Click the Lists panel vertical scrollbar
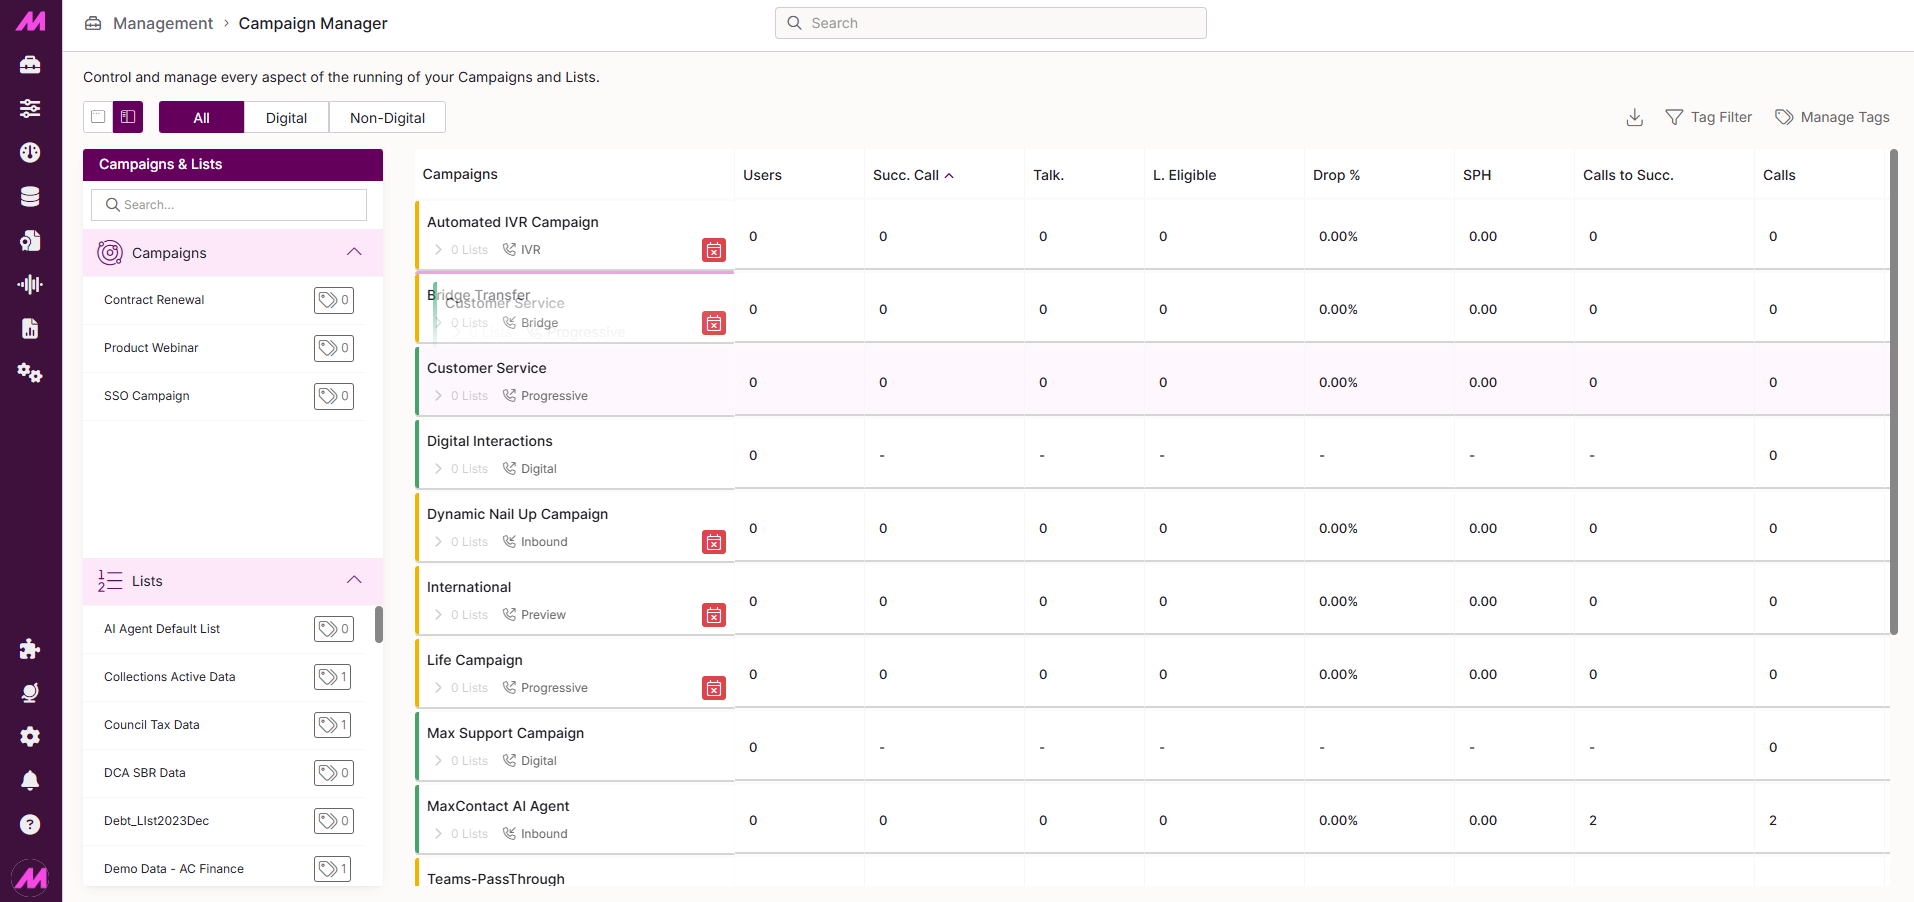 (379, 625)
